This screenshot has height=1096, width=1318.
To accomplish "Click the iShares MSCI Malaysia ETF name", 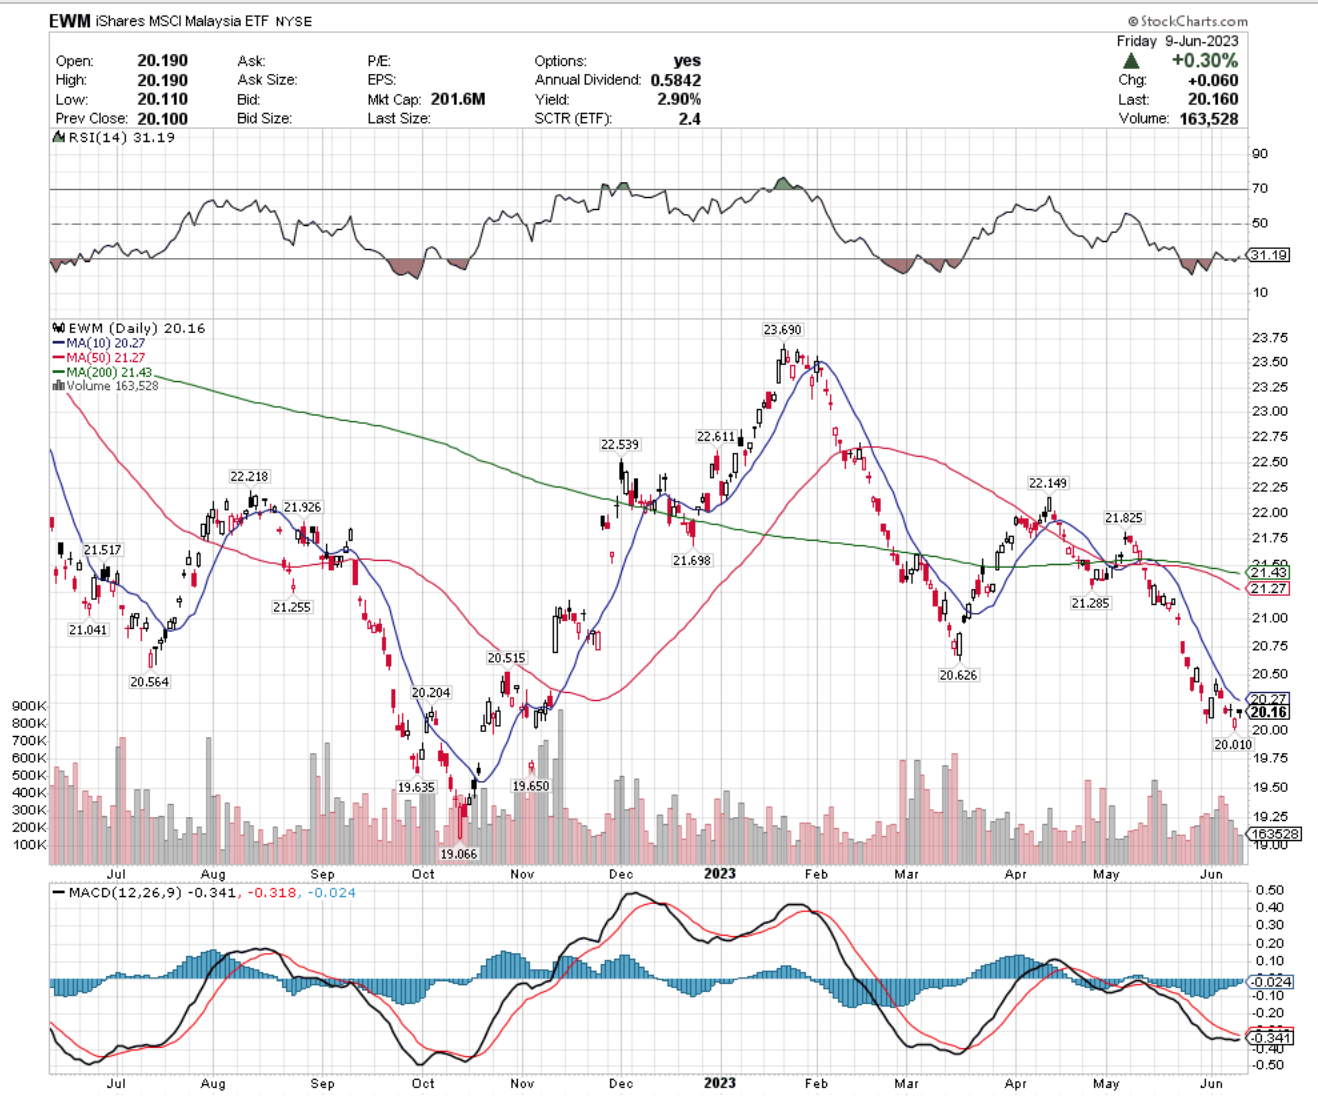I will pos(183,21).
